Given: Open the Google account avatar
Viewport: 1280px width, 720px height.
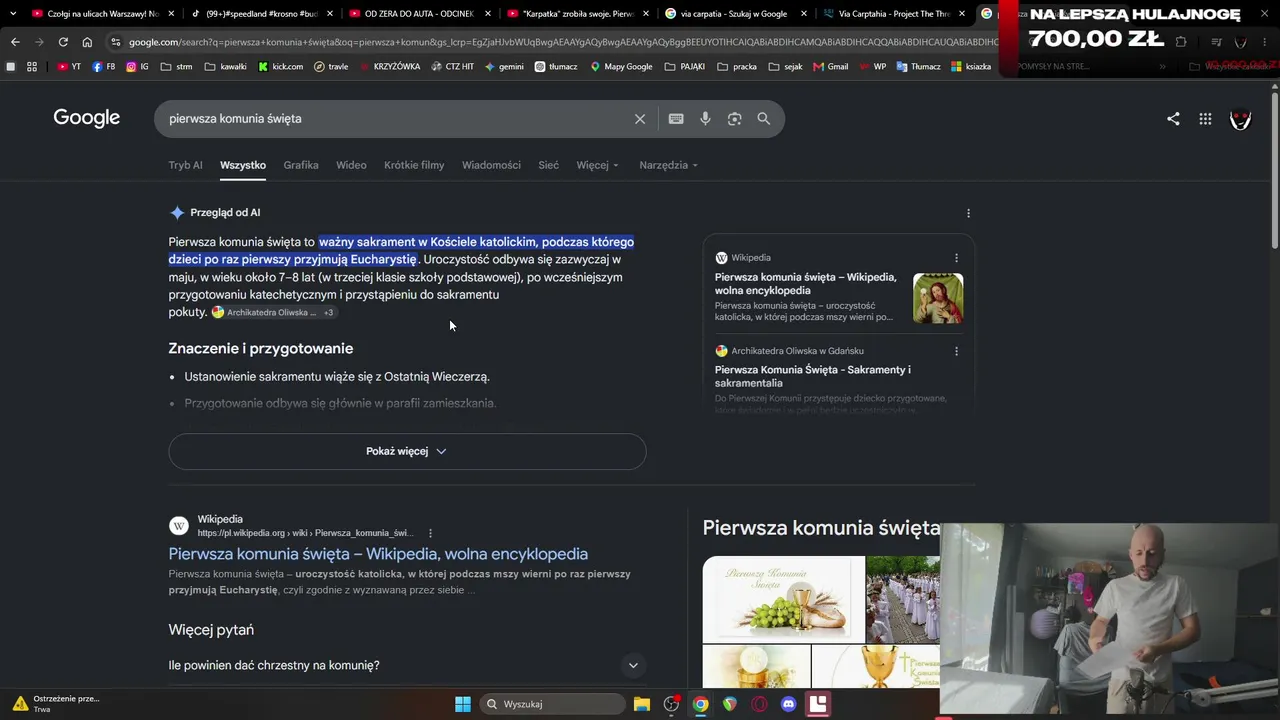Looking at the screenshot, I should pos(1240,119).
